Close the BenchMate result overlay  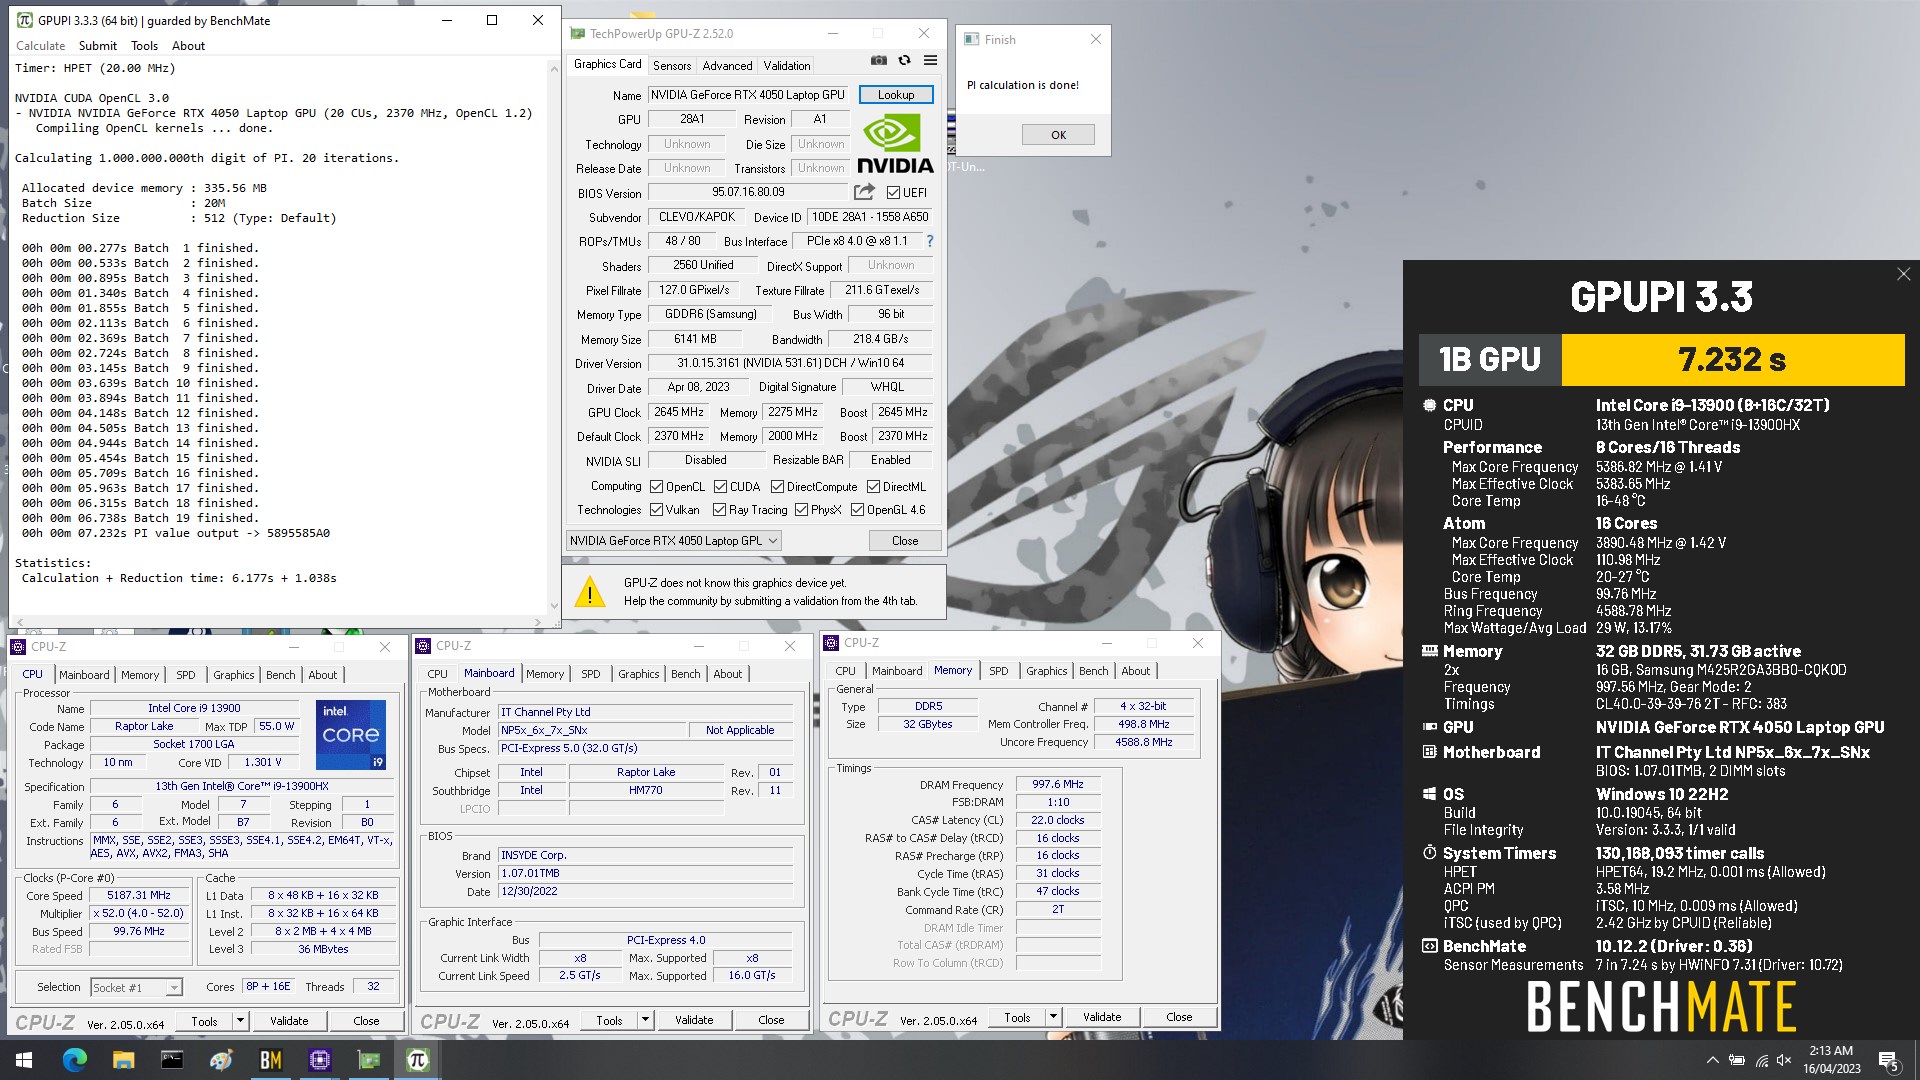(x=1903, y=274)
